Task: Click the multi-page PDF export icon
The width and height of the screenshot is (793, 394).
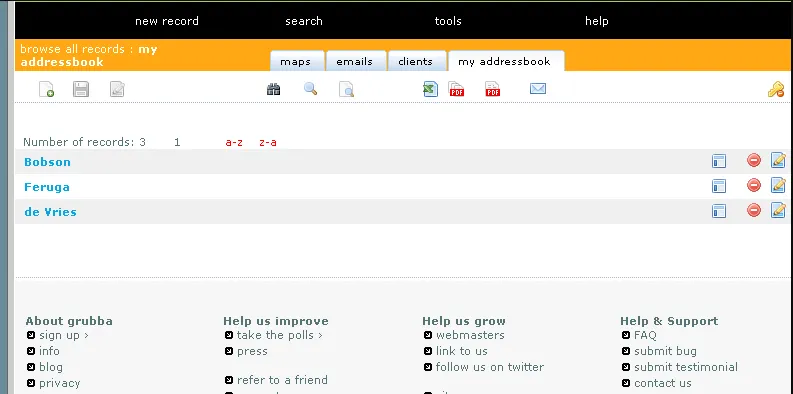Action: 457,89
